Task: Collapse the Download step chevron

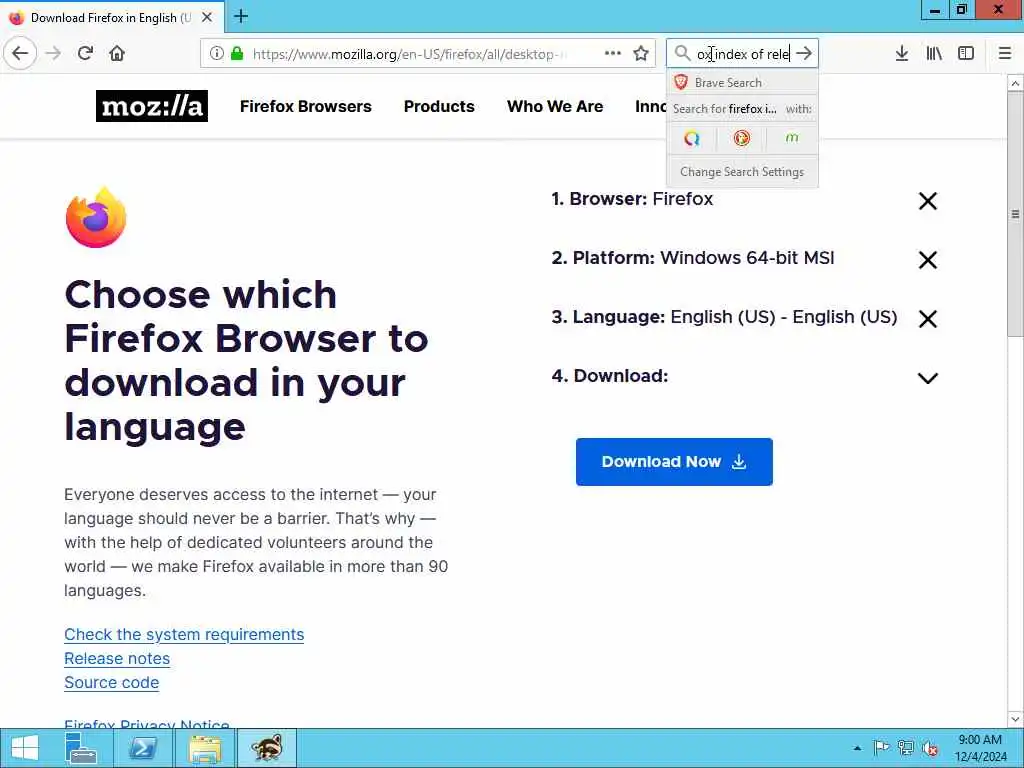Action: coord(928,377)
